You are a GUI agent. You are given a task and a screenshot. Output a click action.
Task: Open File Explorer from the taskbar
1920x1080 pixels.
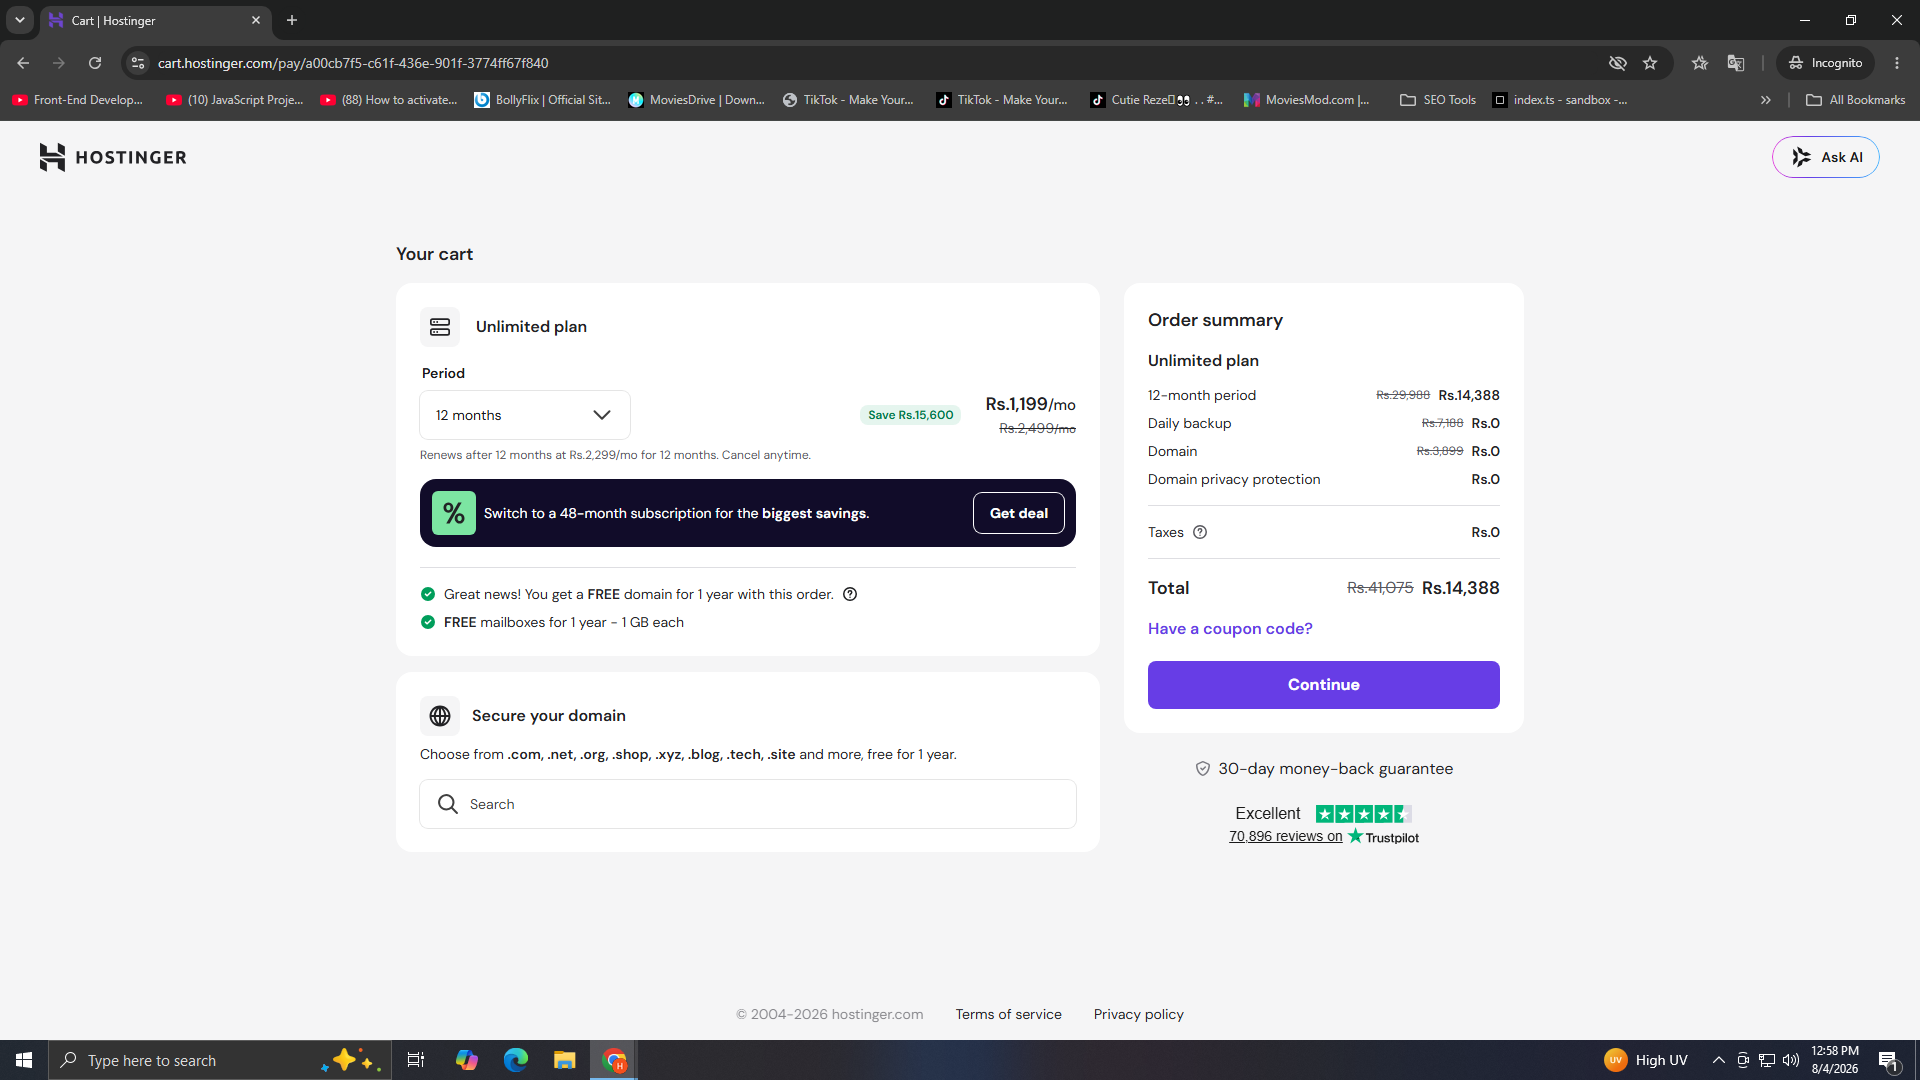pos(565,1060)
